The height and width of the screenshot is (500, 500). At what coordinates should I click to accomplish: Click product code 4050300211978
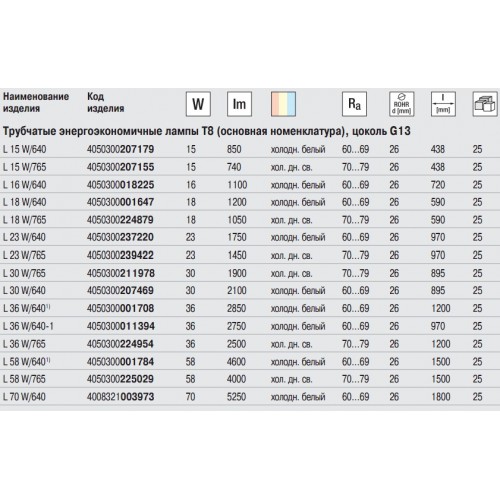(x=121, y=273)
